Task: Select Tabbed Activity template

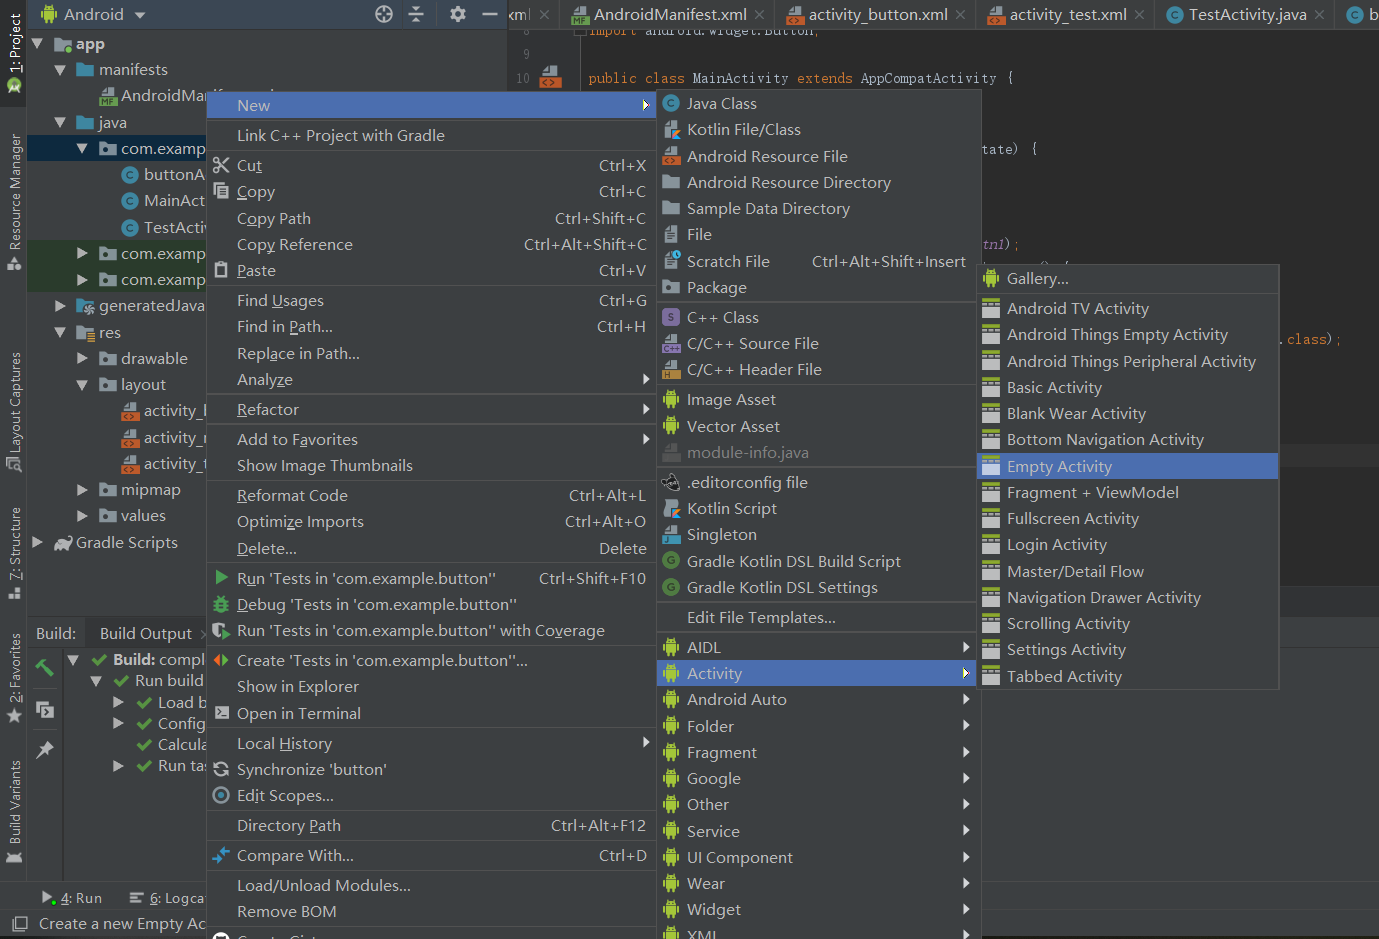Action: (x=1128, y=676)
